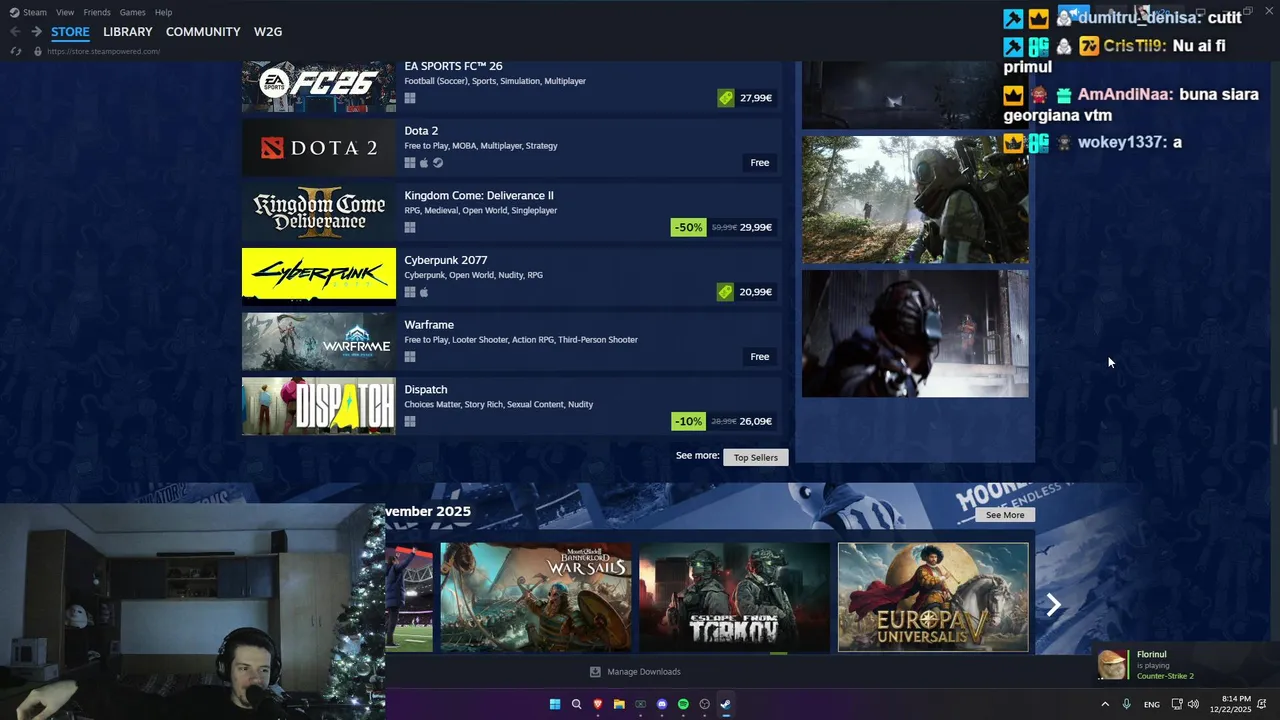Open the volume tray control
The image size is (1280, 720).
coord(1193,704)
